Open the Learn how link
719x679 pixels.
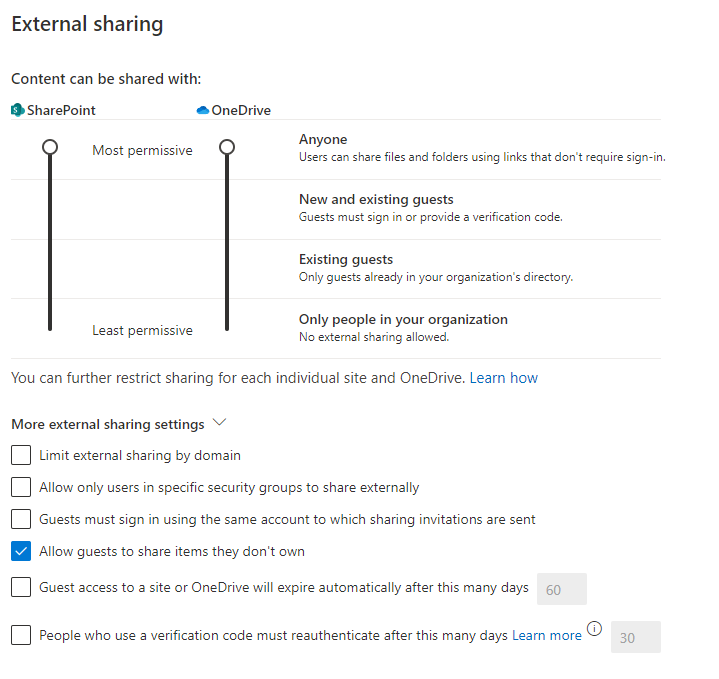coord(503,378)
